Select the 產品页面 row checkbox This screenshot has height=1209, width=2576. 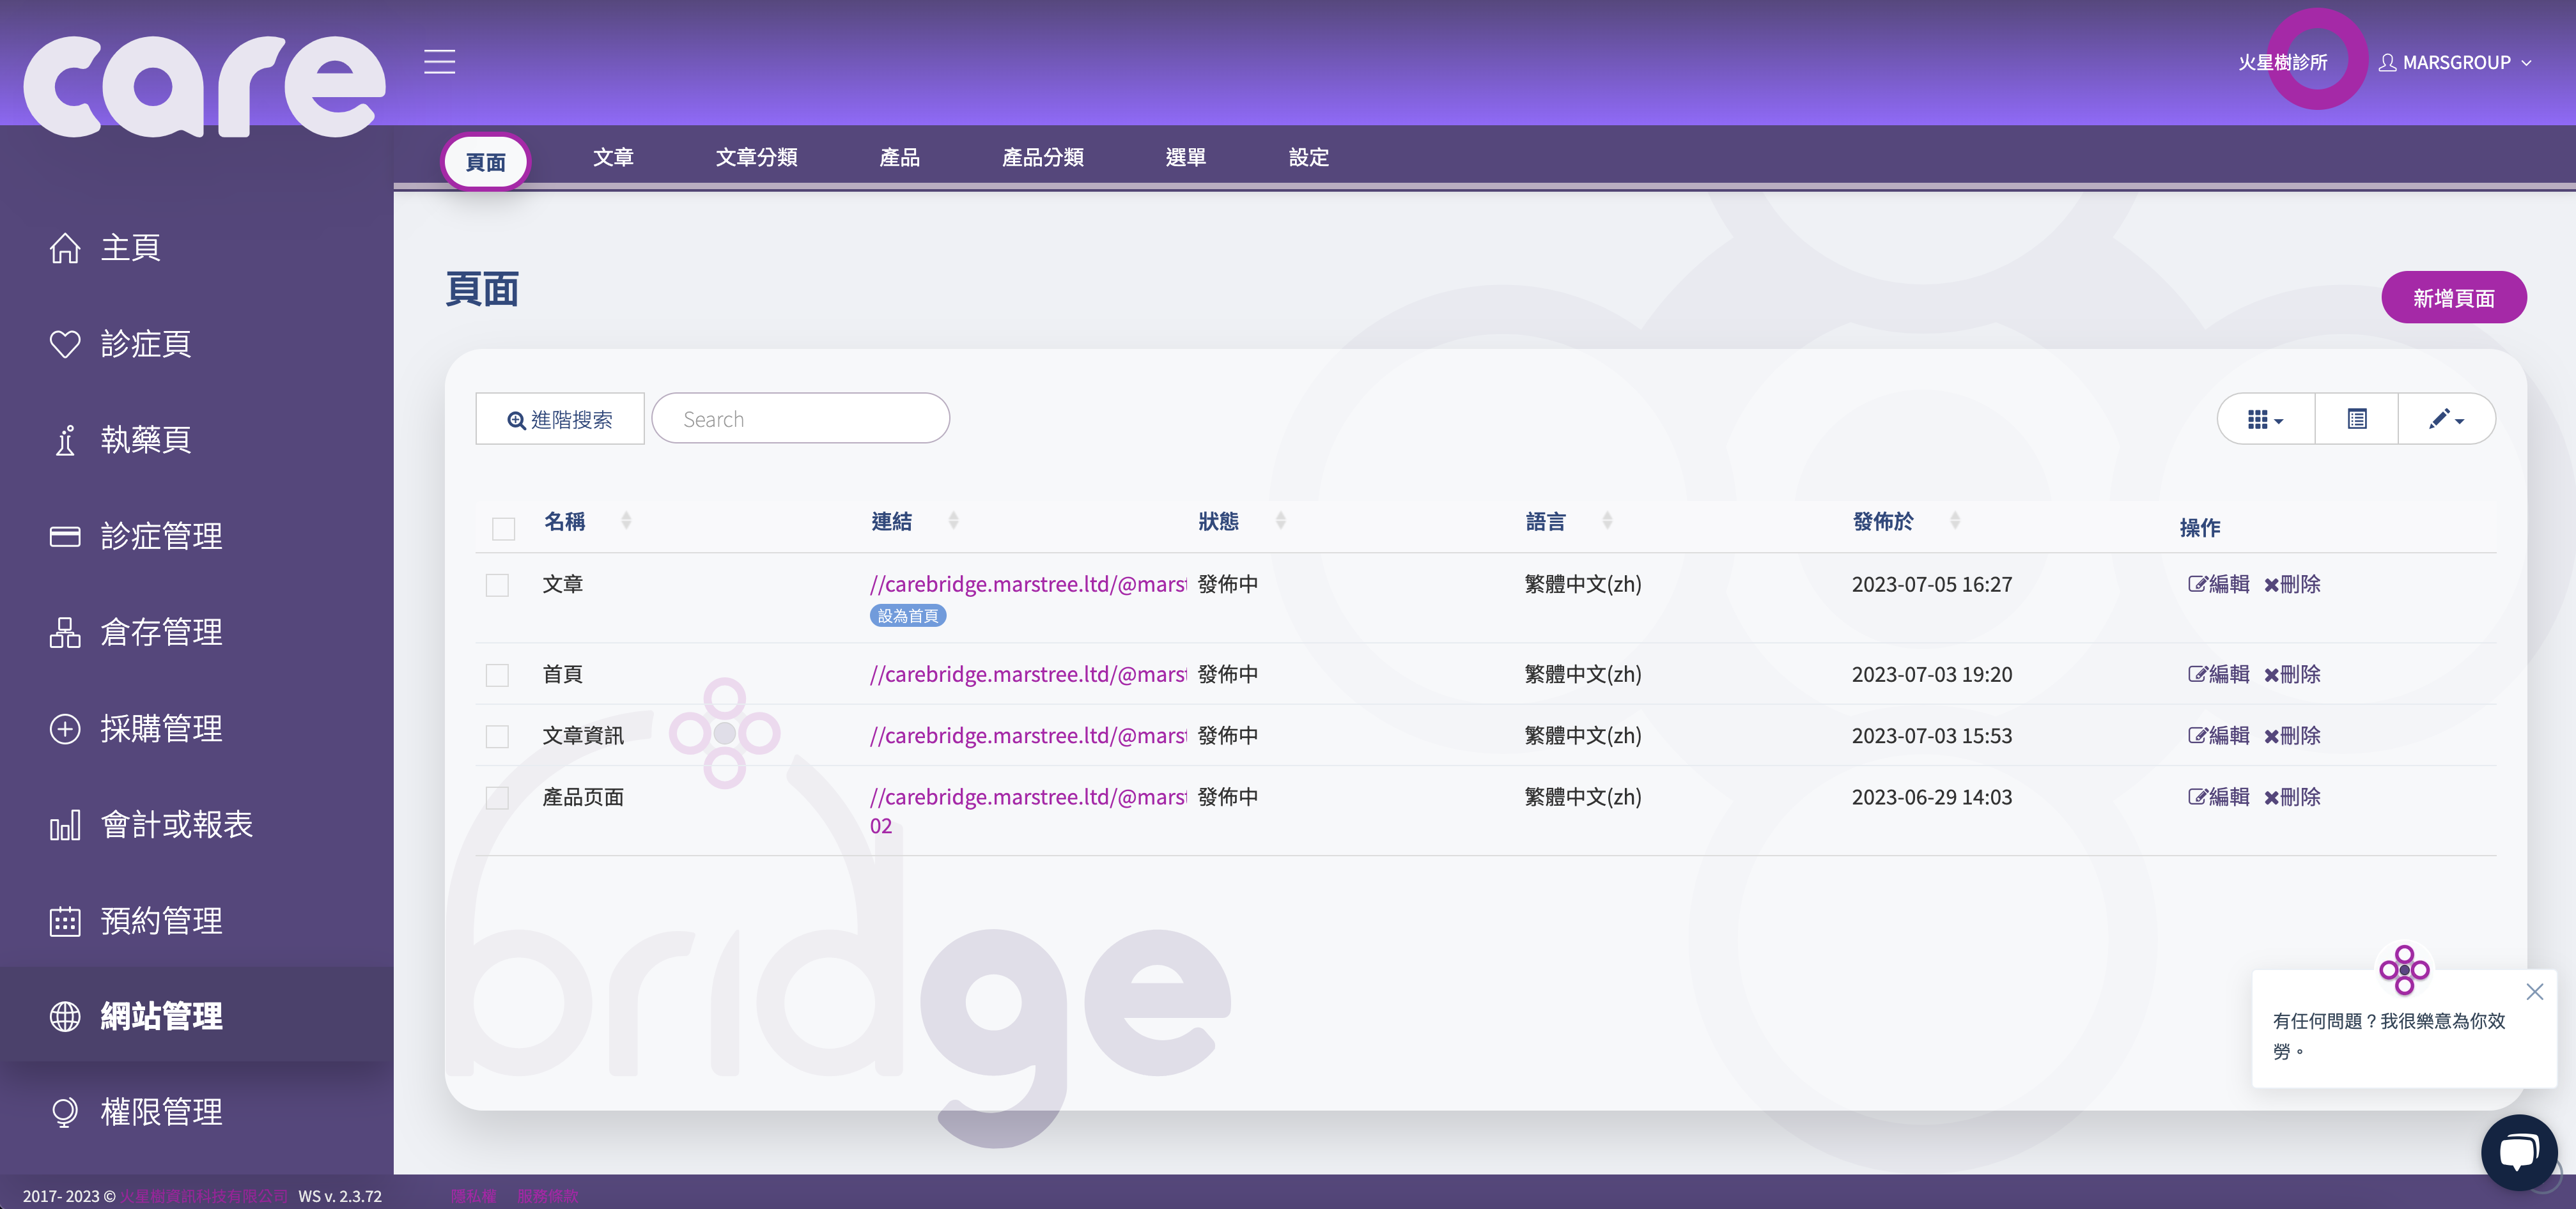(x=497, y=797)
